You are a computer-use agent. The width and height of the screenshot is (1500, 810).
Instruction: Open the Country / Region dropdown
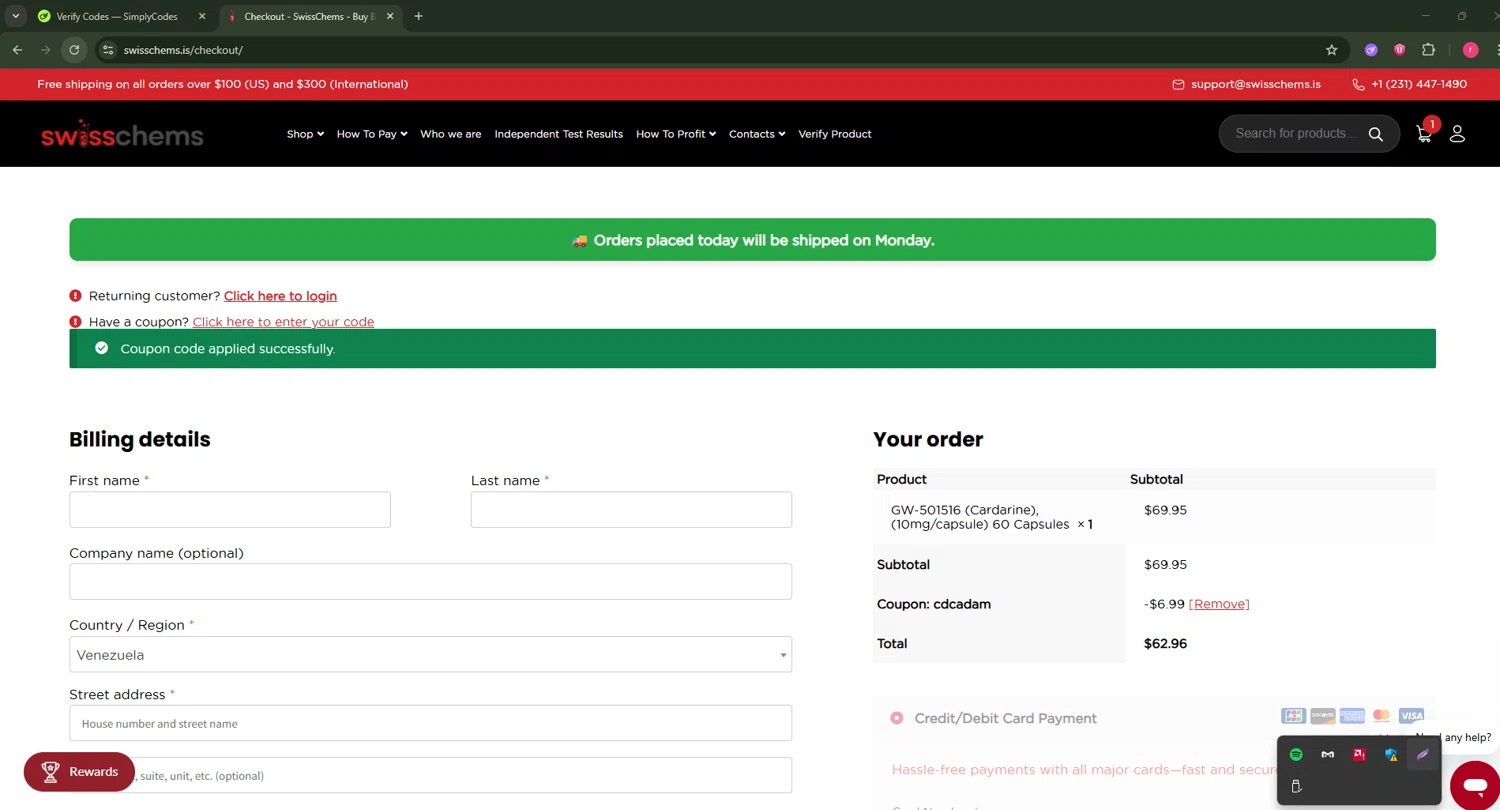pyautogui.click(x=430, y=655)
